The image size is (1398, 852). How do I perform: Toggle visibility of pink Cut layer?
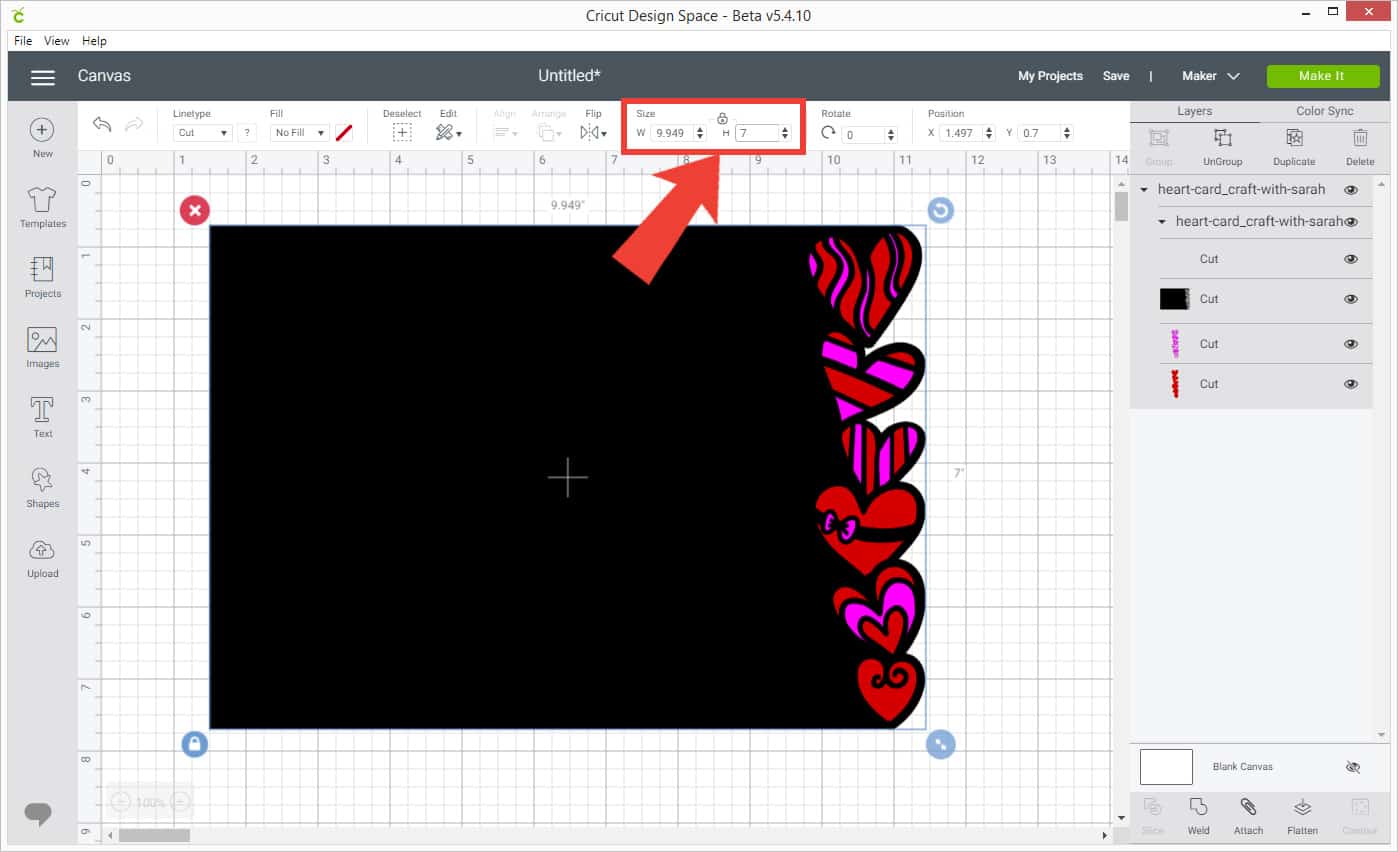pyautogui.click(x=1351, y=344)
